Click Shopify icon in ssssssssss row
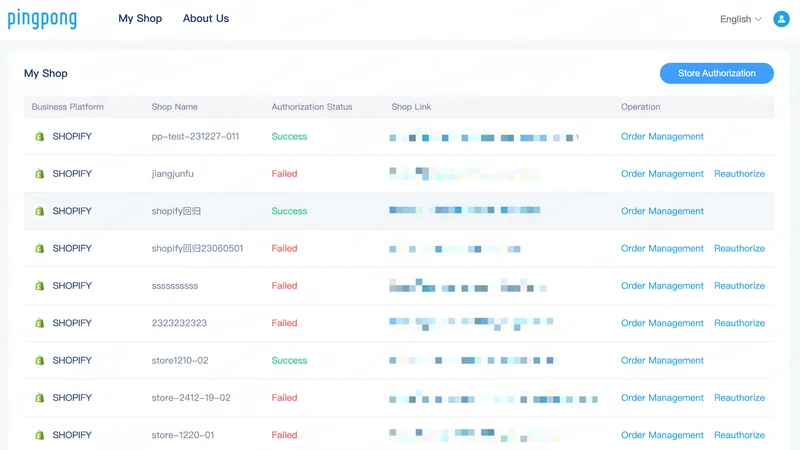 tap(39, 286)
